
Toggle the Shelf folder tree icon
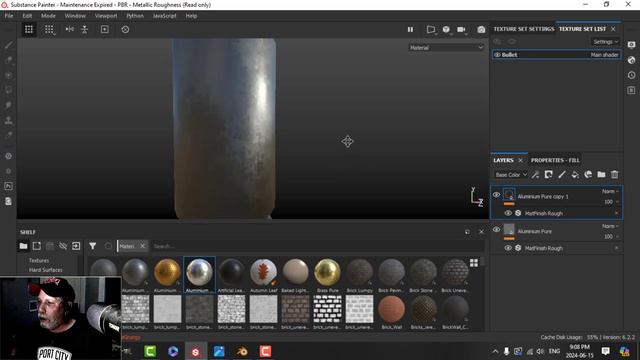23,246
